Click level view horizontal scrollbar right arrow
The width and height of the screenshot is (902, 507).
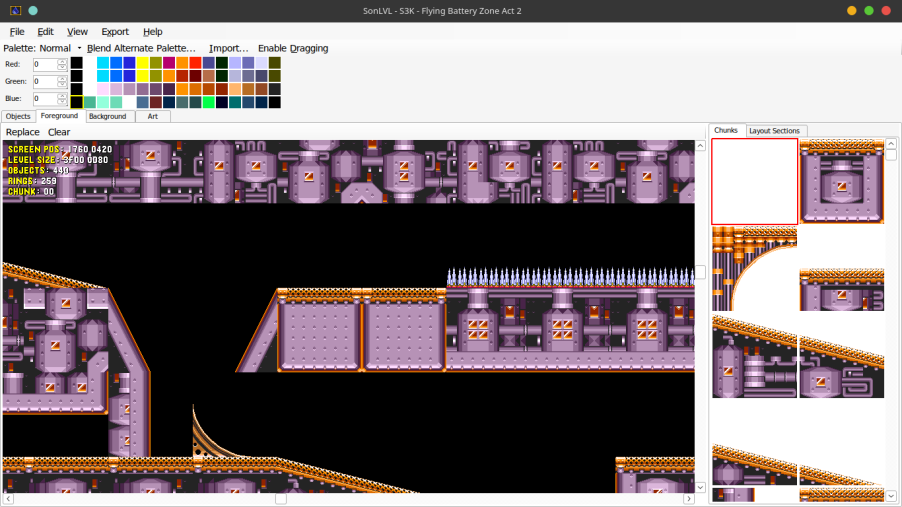[x=689, y=498]
